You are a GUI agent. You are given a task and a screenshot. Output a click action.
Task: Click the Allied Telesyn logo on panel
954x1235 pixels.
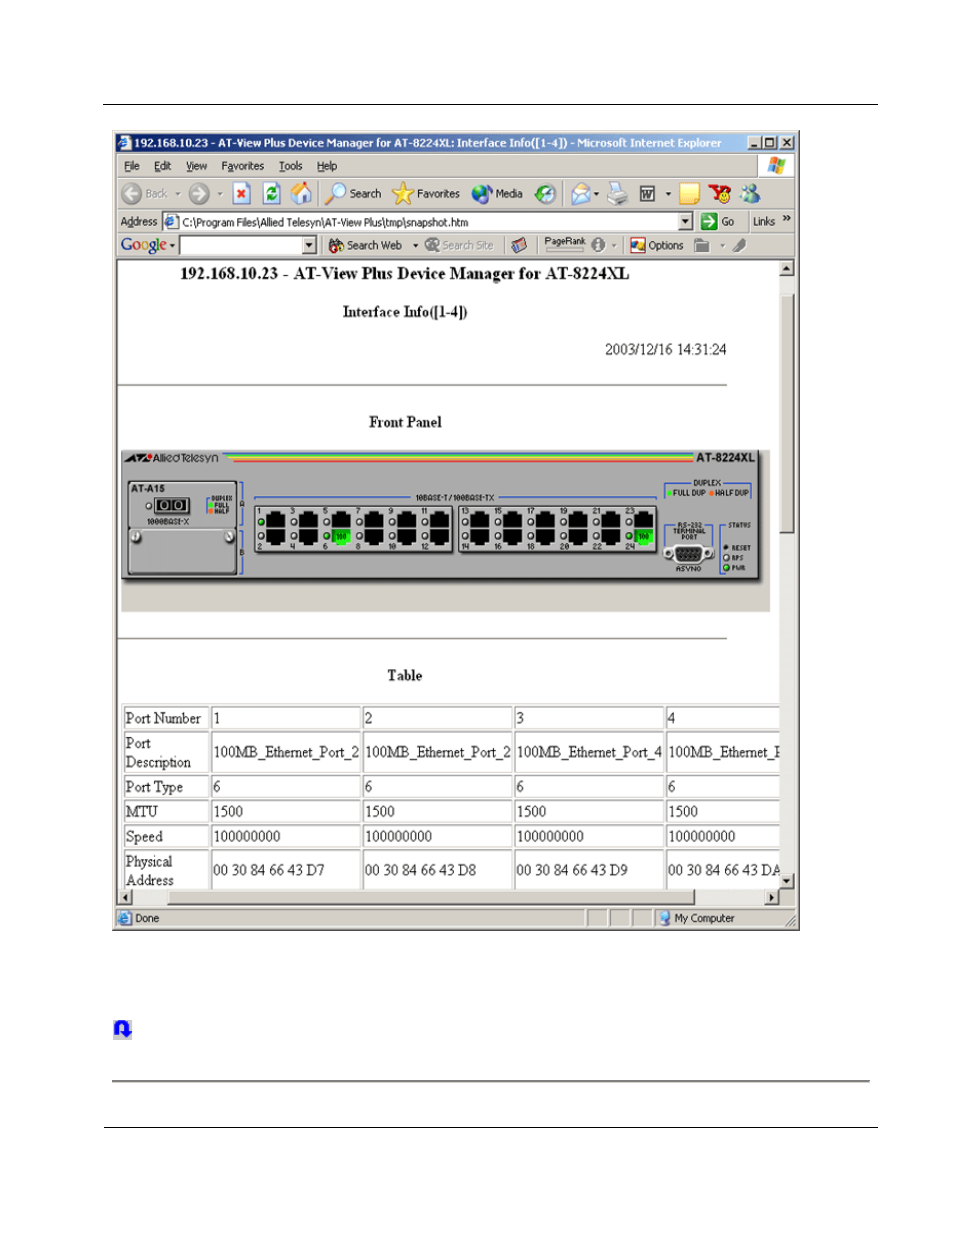click(x=172, y=458)
